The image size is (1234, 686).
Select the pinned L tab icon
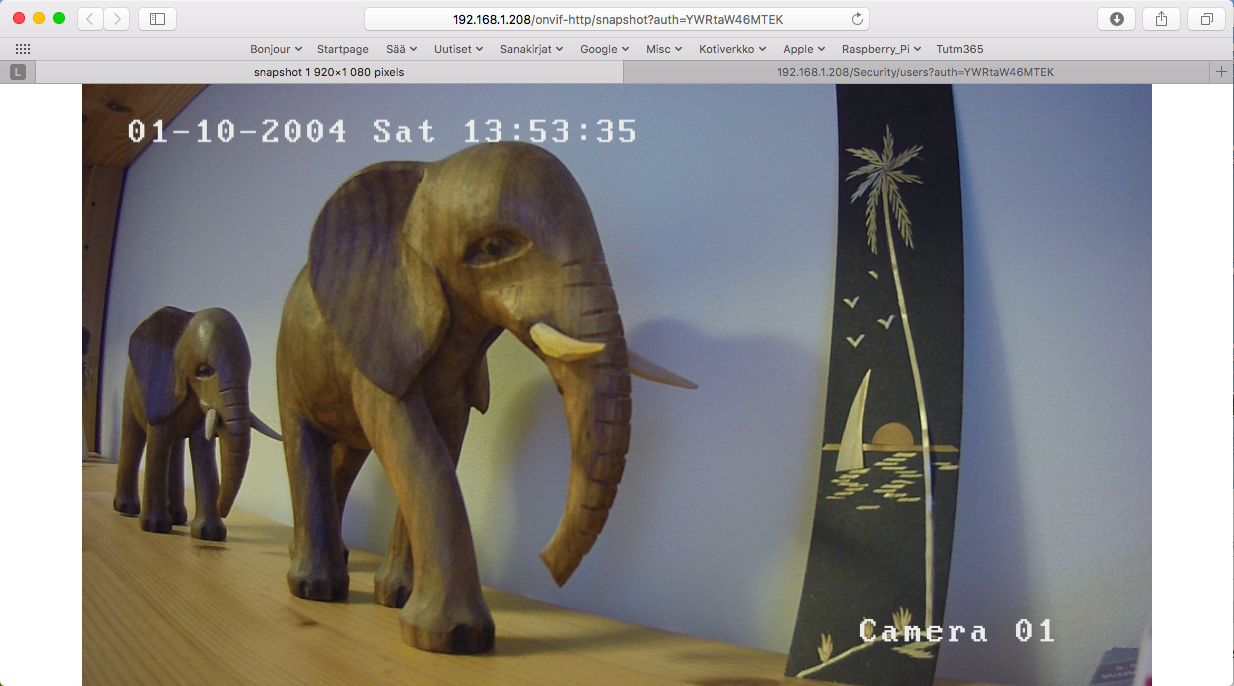(16, 71)
